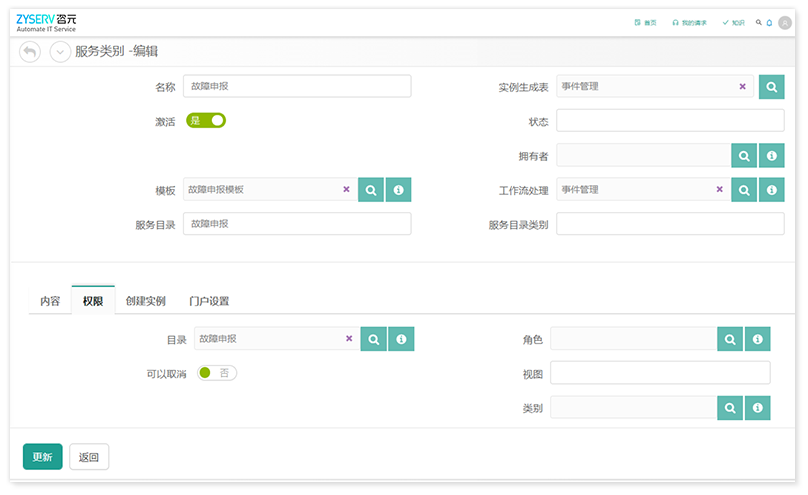This screenshot has height=495, width=808.
Task: View 拥有者 owner info icon
Action: click(x=771, y=156)
